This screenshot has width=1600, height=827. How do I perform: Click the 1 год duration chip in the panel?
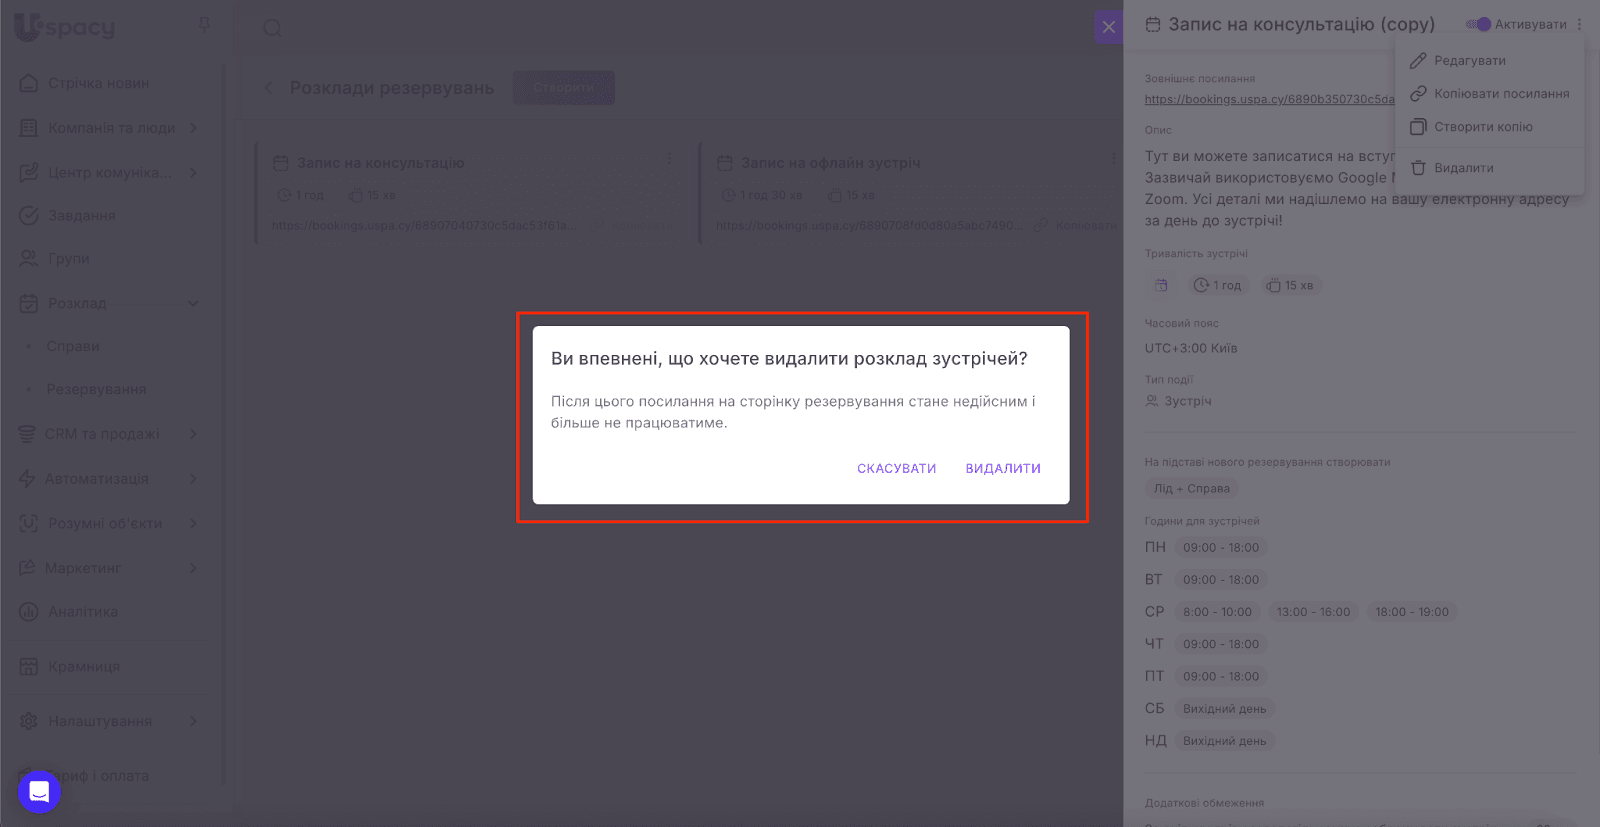pos(1217,286)
